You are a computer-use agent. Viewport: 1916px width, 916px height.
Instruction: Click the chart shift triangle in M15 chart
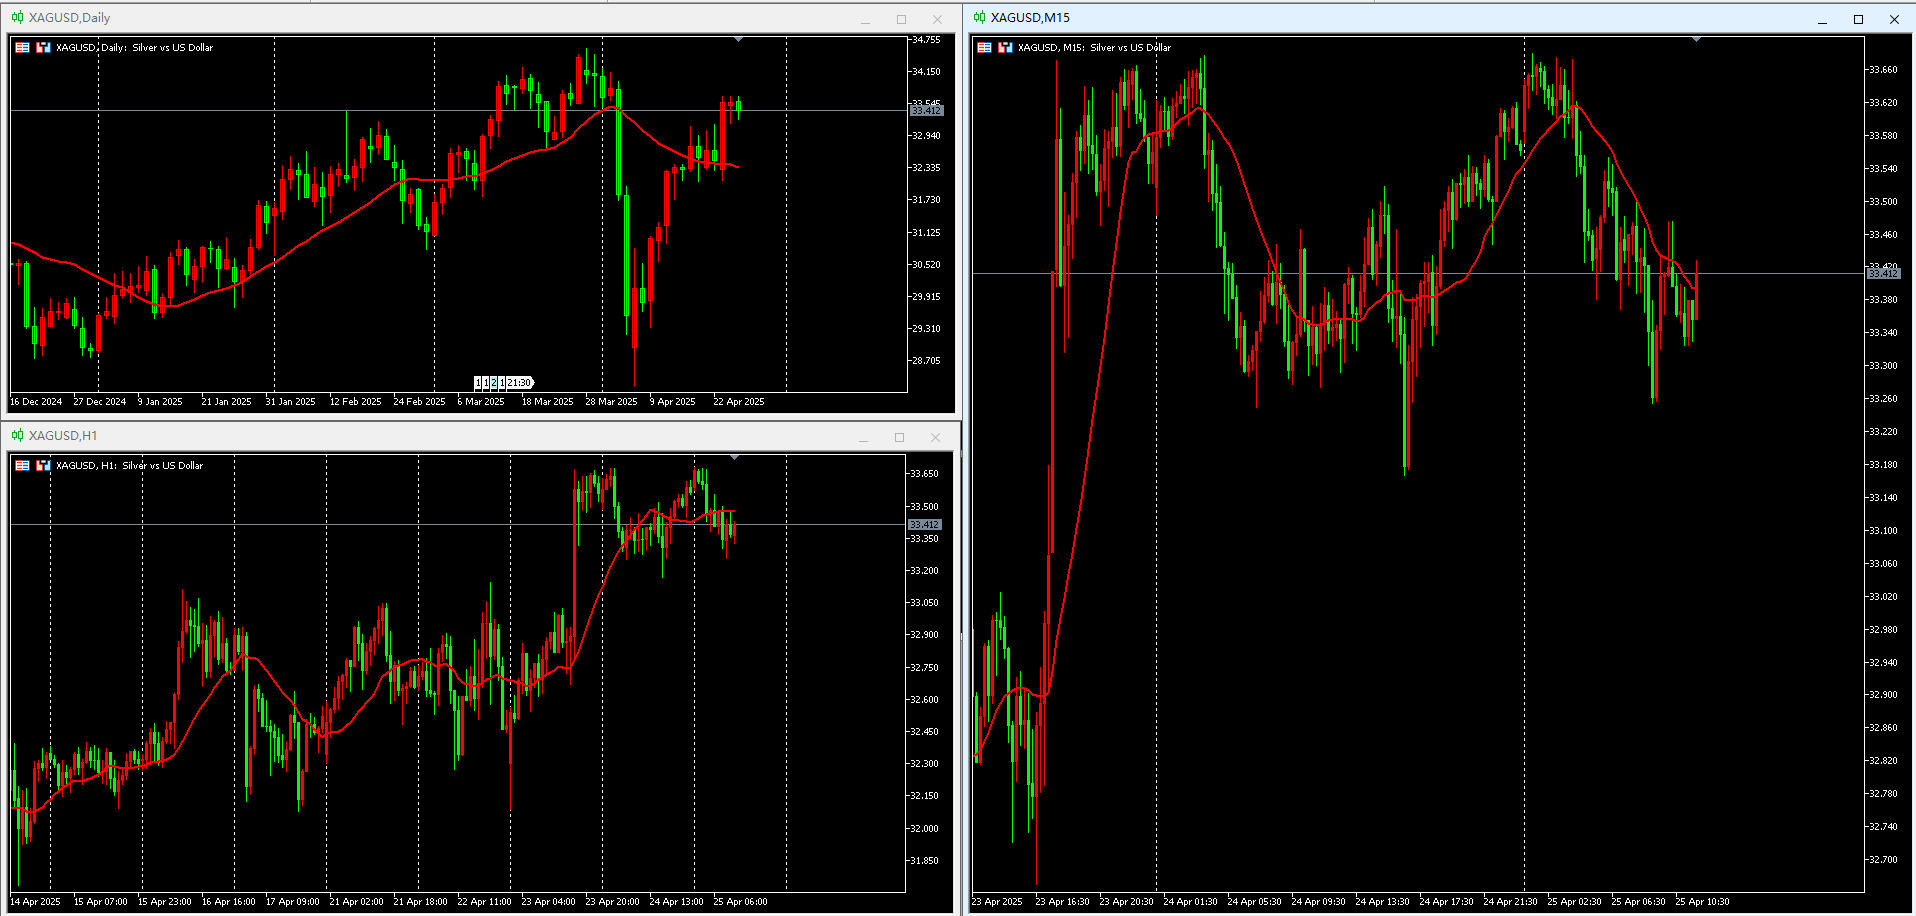point(1696,39)
